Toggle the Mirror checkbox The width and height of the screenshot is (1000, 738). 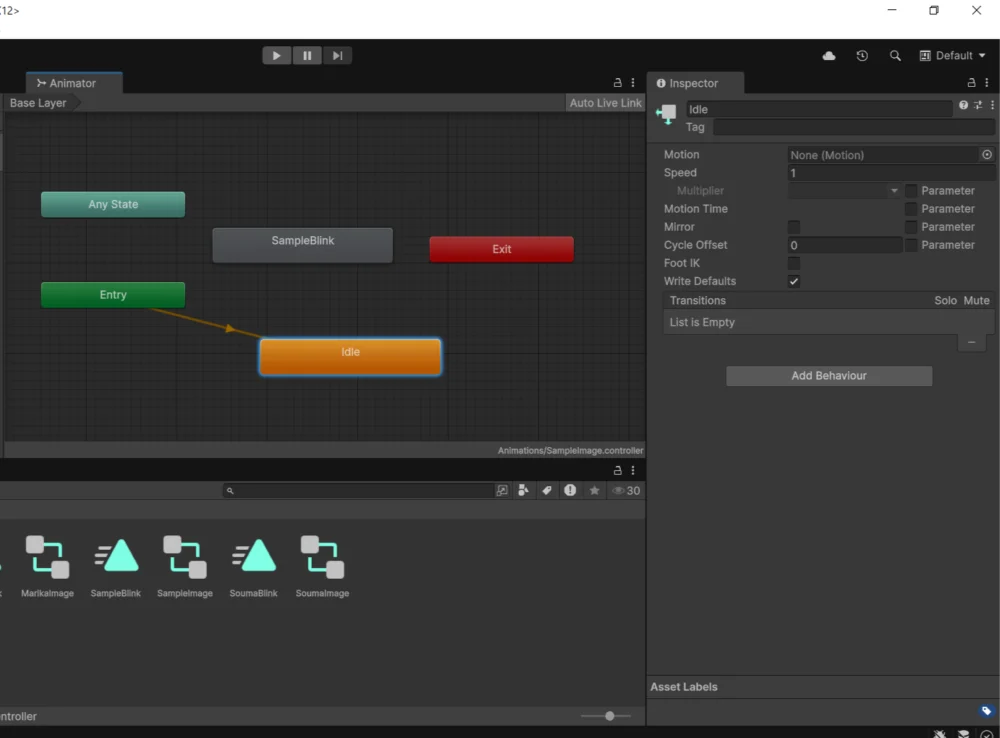tap(794, 227)
